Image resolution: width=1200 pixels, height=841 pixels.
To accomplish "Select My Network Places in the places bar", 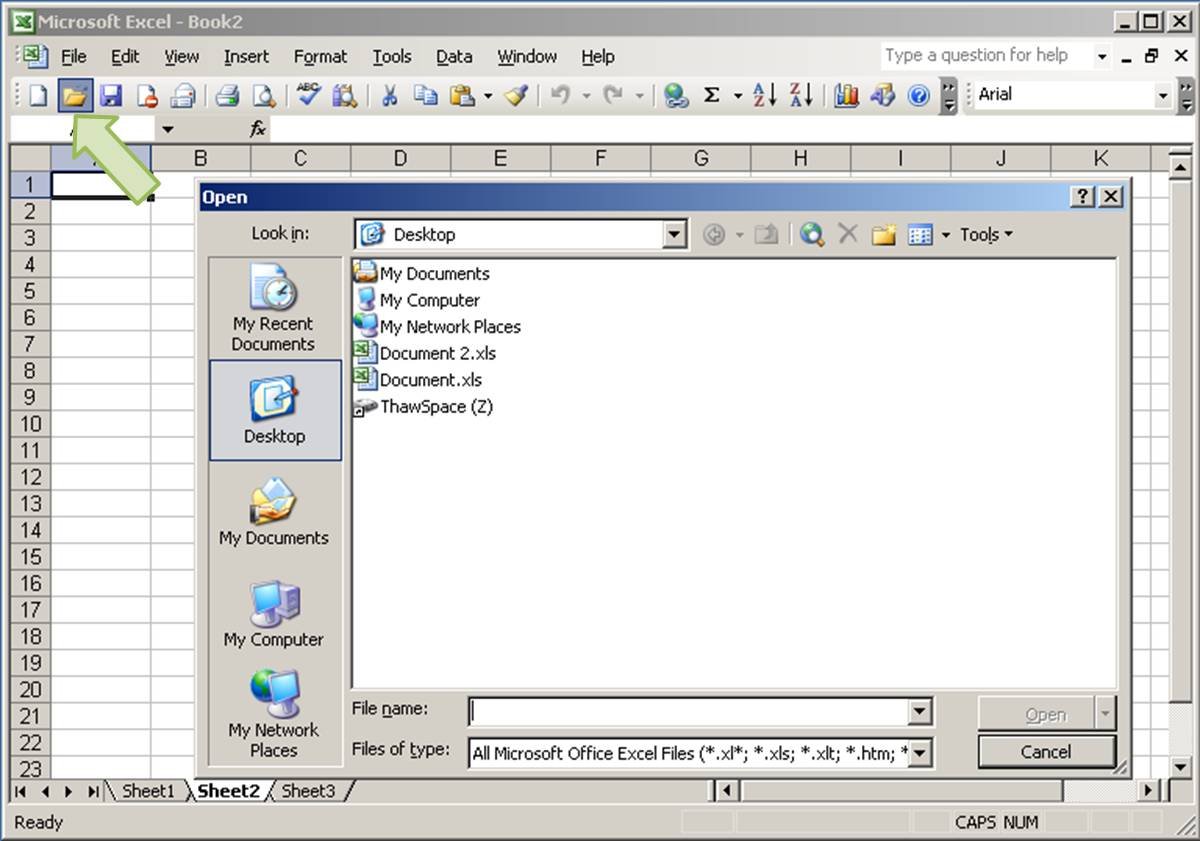I will pyautogui.click(x=274, y=714).
